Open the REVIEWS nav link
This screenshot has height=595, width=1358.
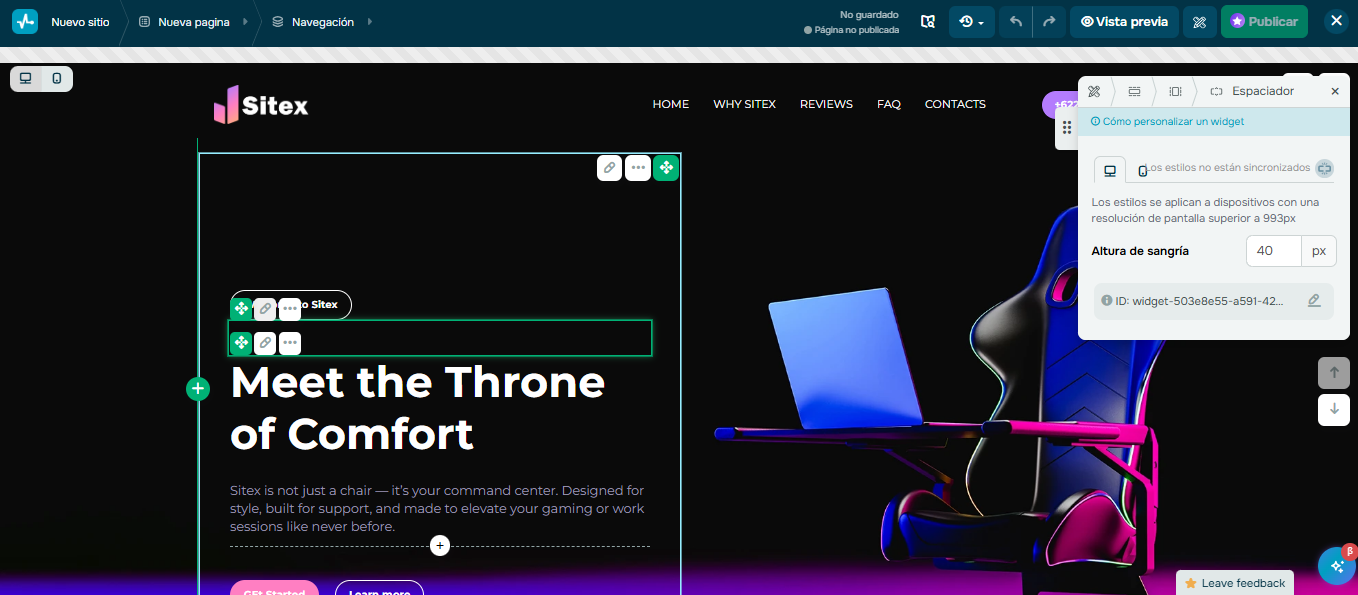826,104
